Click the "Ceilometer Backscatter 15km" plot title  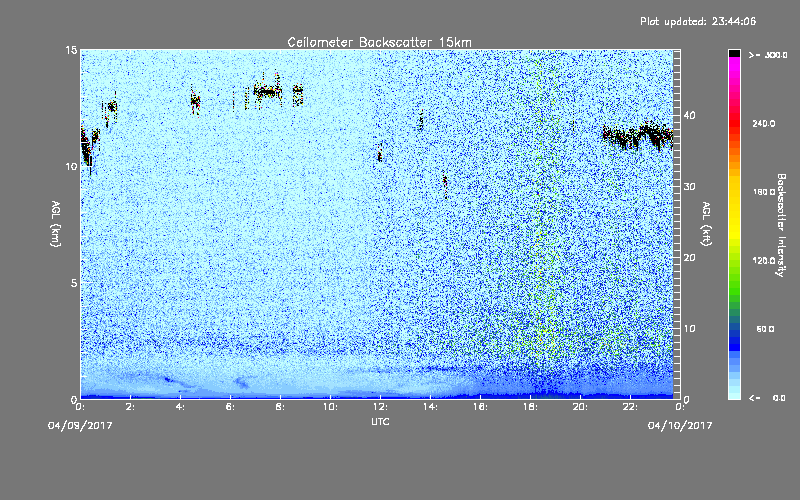(x=379, y=42)
